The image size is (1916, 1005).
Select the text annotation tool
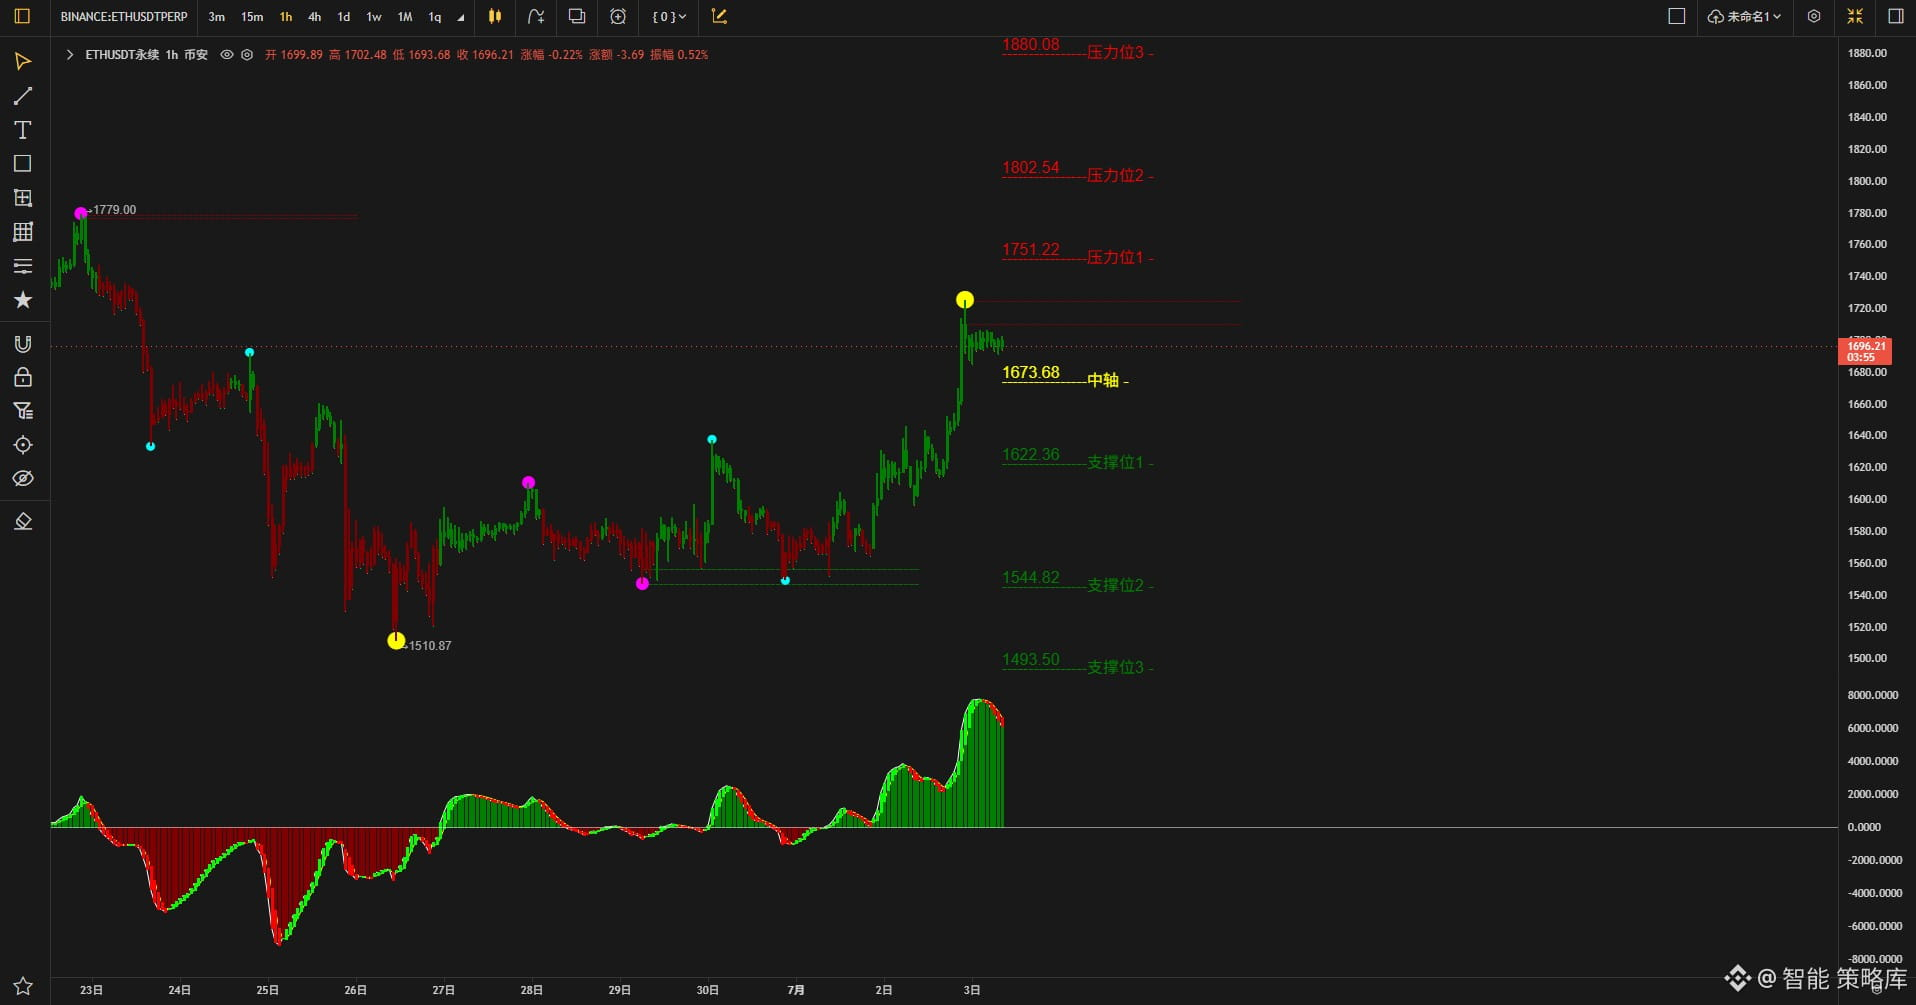coord(23,130)
